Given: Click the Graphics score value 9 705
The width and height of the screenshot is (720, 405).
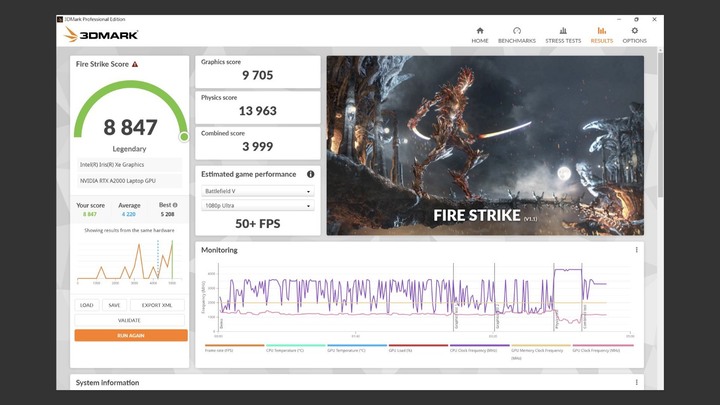Looking at the screenshot, I should point(258,75).
